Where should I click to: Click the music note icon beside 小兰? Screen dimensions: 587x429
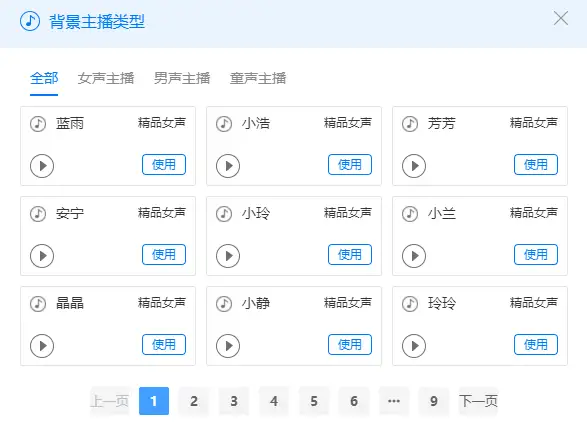pos(410,214)
